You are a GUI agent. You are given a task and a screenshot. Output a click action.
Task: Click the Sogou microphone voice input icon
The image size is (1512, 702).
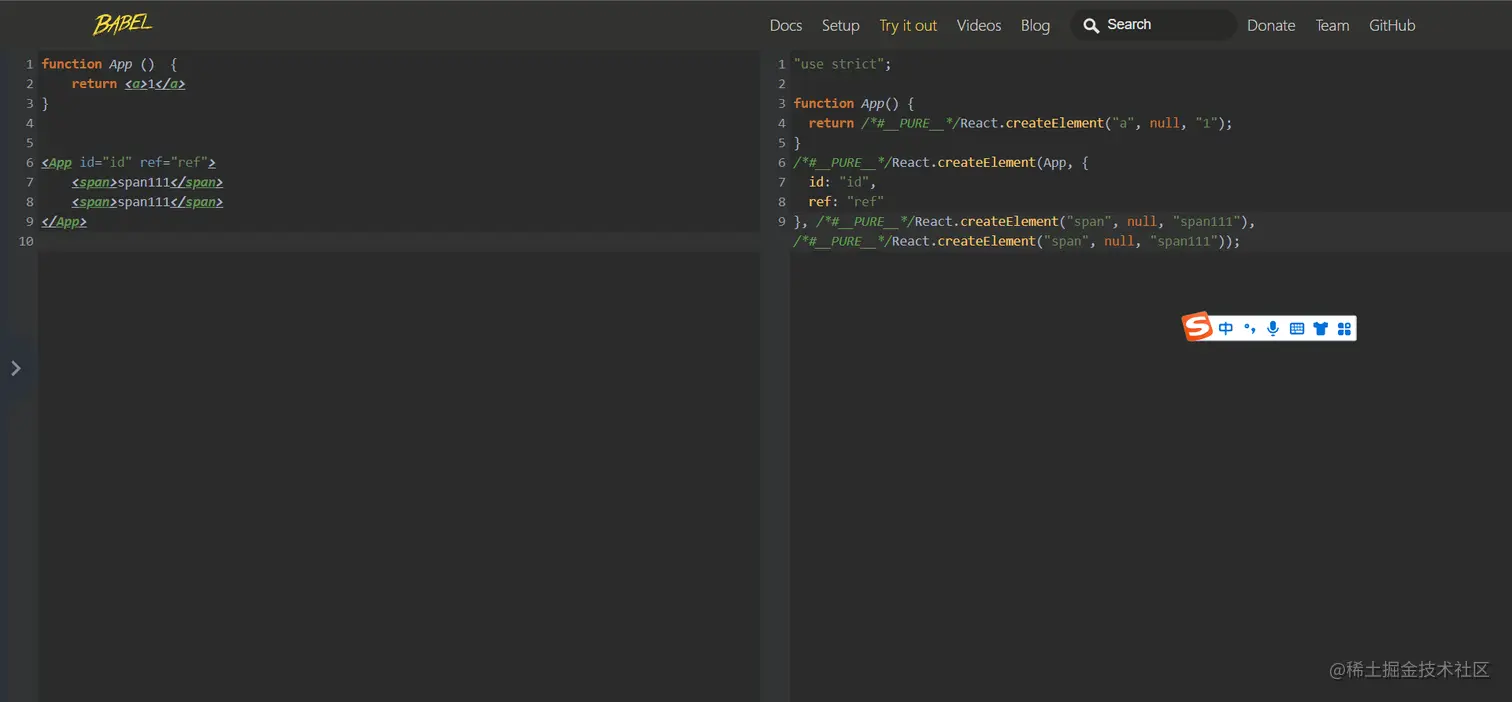tap(1273, 328)
